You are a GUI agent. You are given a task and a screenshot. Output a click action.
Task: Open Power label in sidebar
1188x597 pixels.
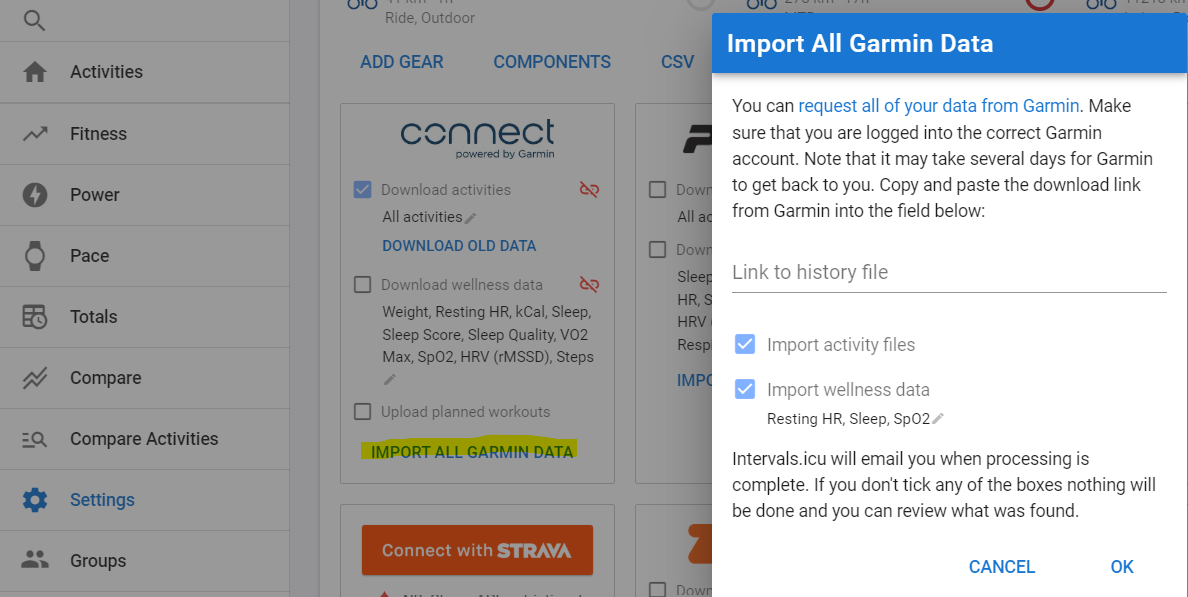tap(95, 195)
